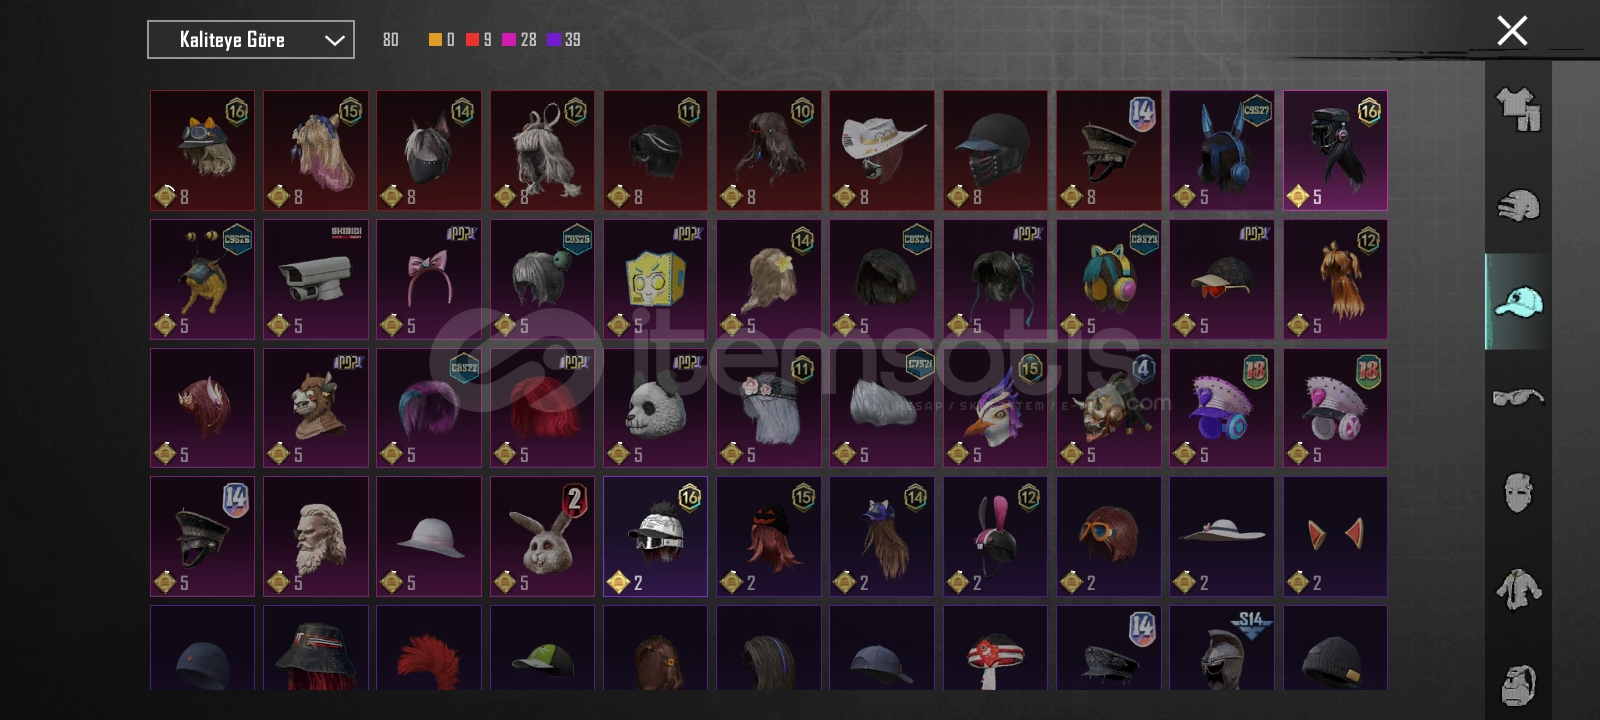Screen dimensions: 1600x720
Task: Open the Kaliteye Göre sort dropdown
Action: (251, 40)
